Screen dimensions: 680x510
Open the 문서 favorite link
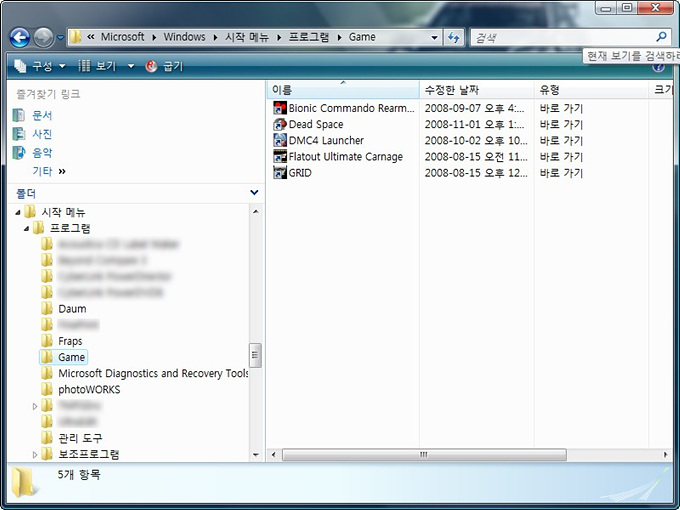pyautogui.click(x=42, y=115)
